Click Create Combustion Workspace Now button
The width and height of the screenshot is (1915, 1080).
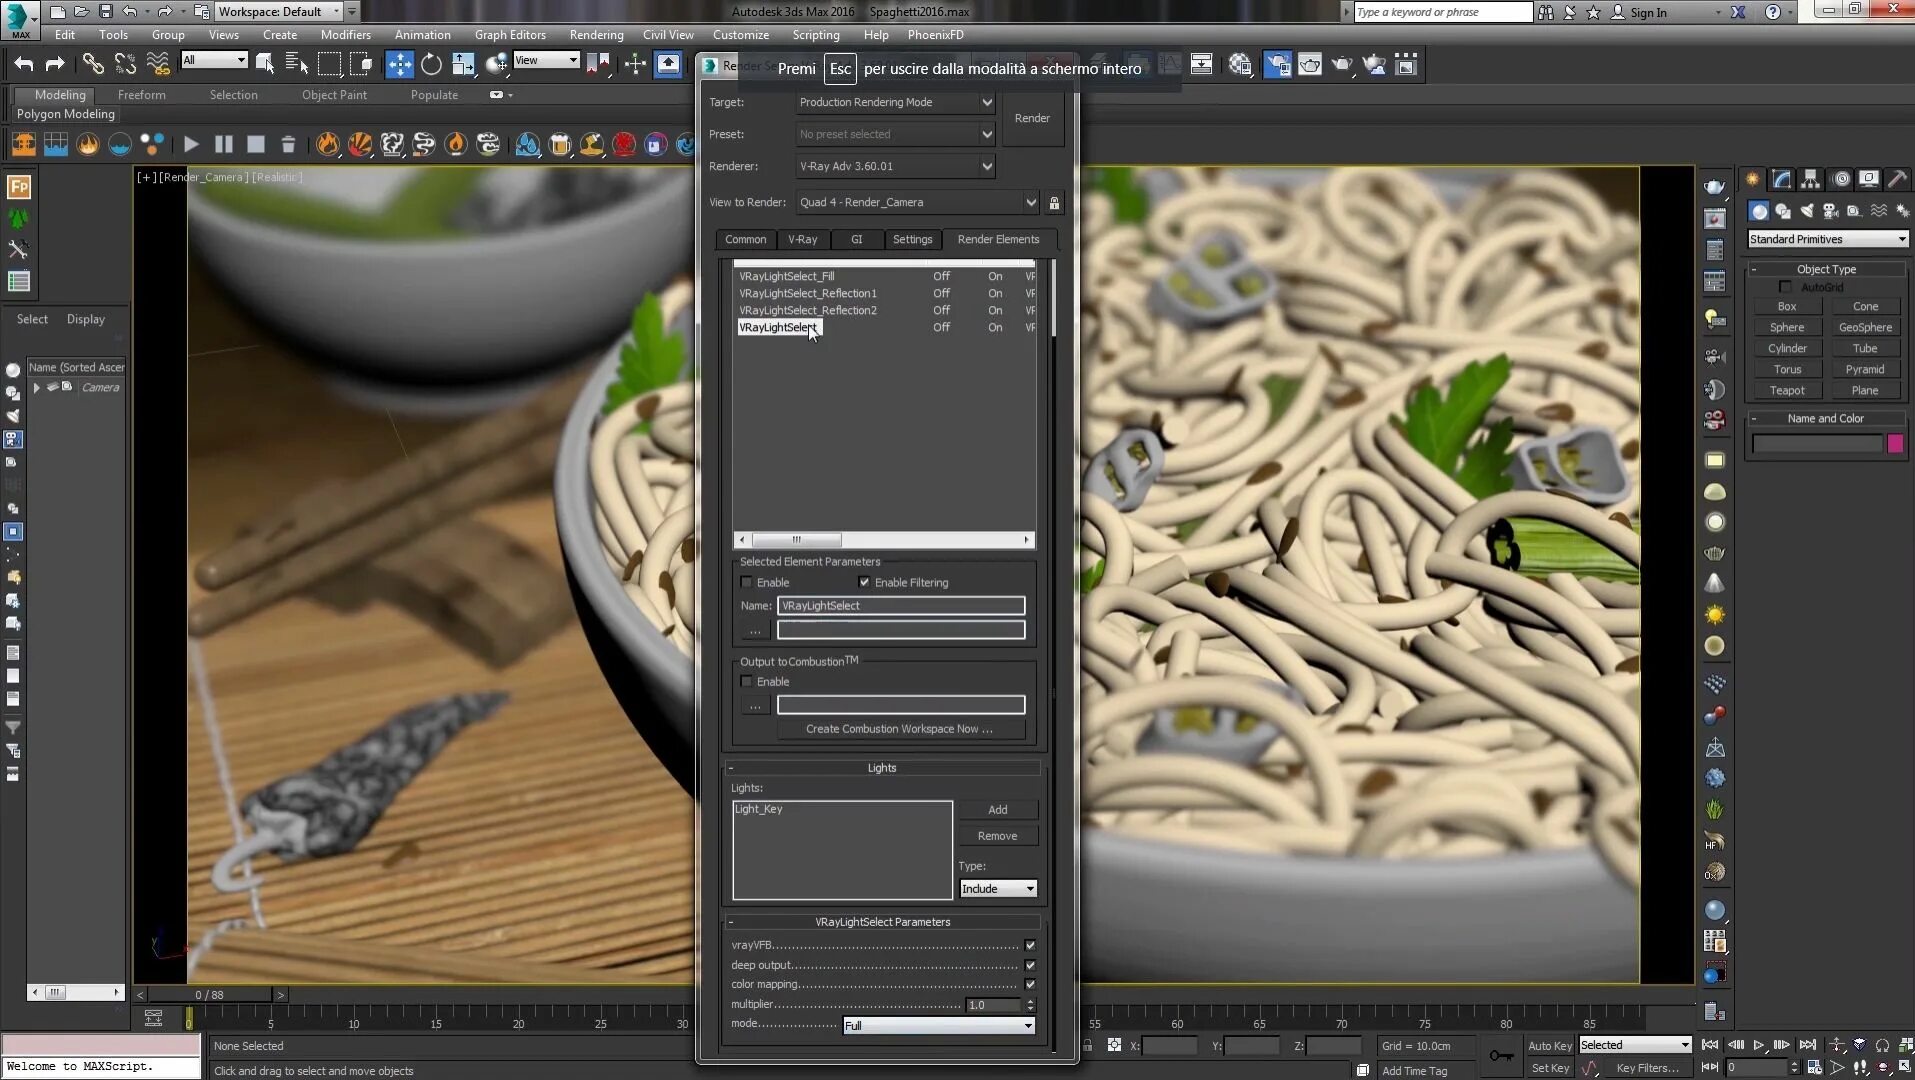(899, 729)
